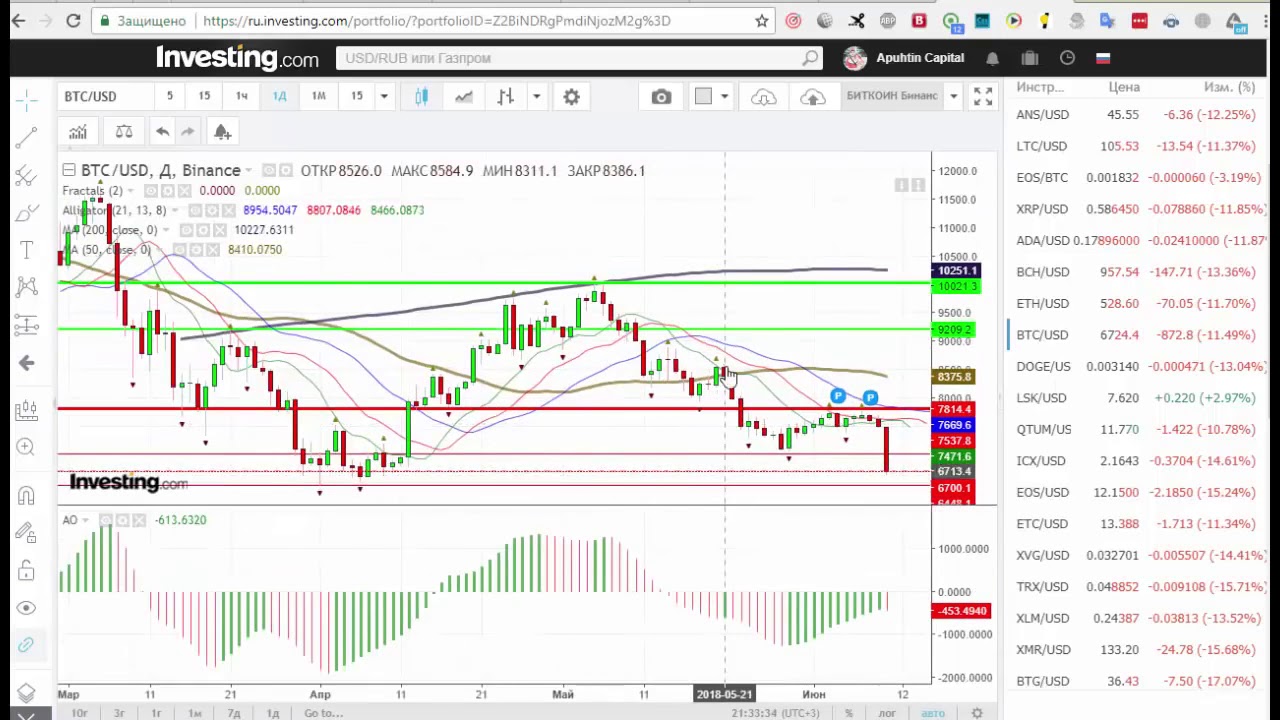Screen dimensions: 1280x720
Task: Save chart layout to cloud
Action: point(812,96)
